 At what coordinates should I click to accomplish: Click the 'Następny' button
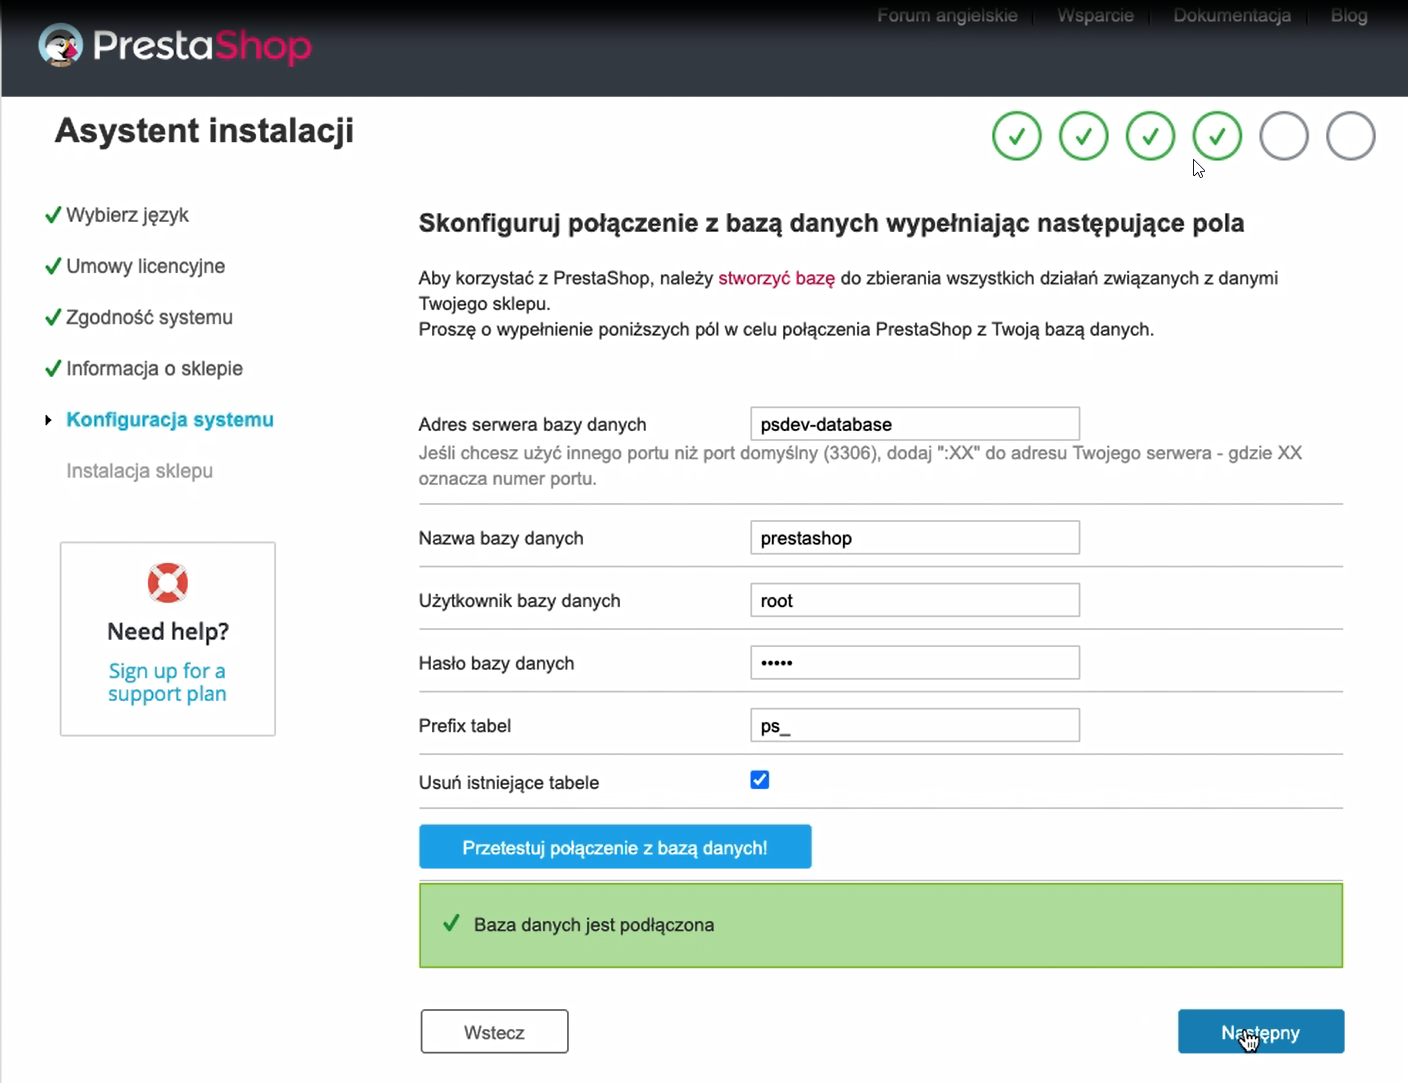[x=1260, y=1032]
